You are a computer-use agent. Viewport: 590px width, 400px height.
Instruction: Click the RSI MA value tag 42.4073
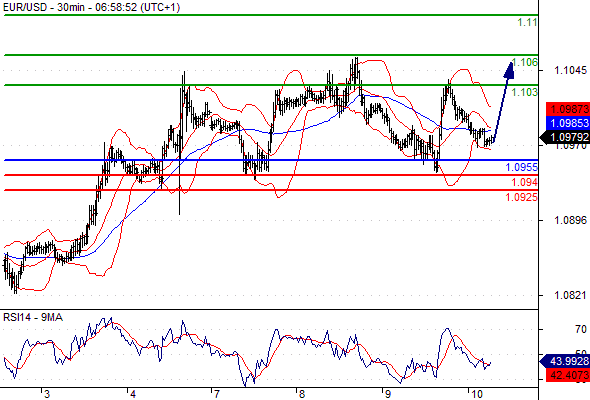568,375
